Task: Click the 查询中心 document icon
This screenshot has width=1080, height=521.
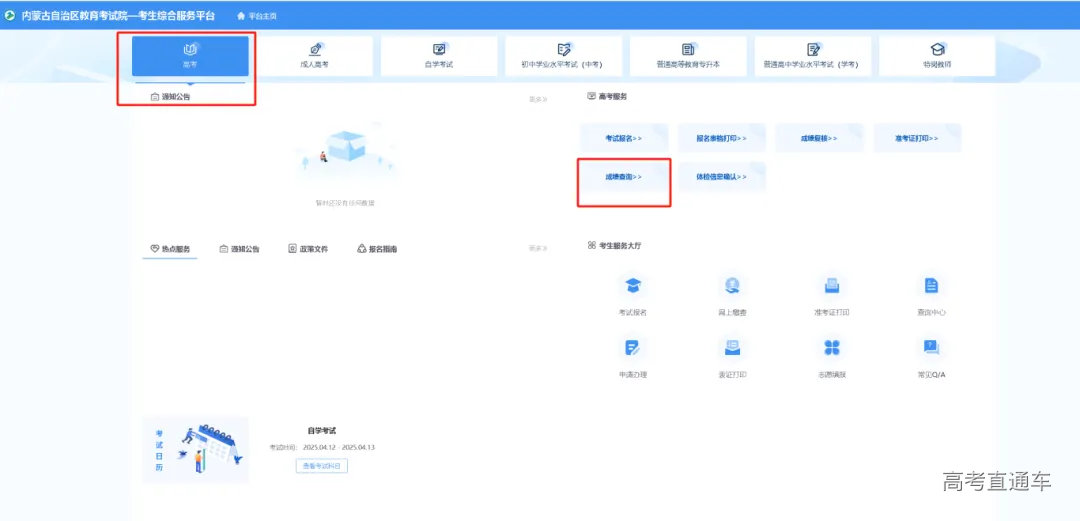Action: (x=931, y=285)
